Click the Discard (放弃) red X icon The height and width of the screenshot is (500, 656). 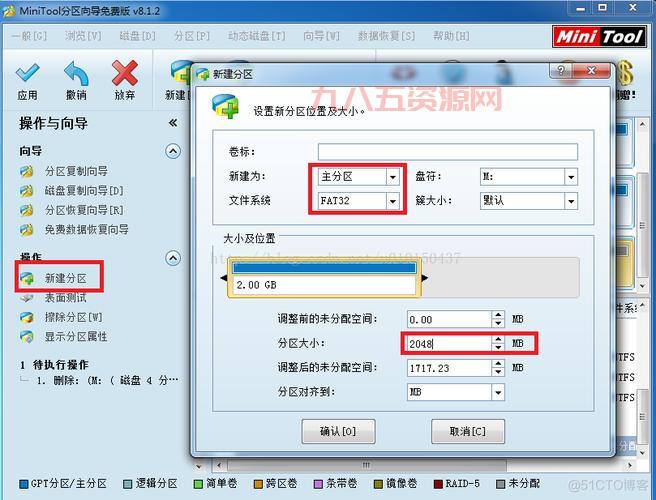(125, 73)
